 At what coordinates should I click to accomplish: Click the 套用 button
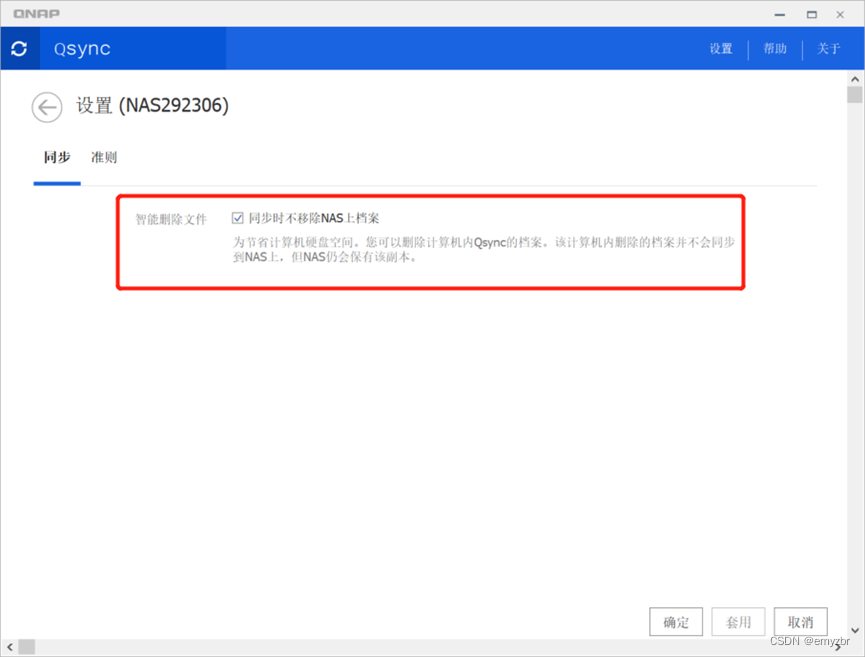click(x=738, y=622)
